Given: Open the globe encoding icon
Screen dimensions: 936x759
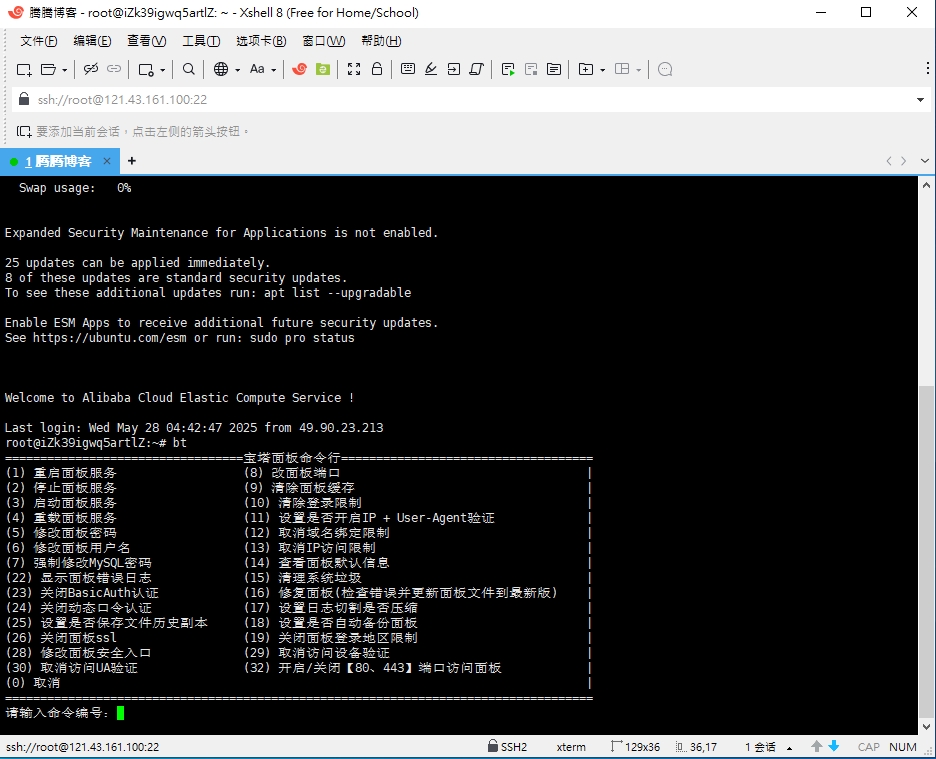Looking at the screenshot, I should (x=221, y=69).
